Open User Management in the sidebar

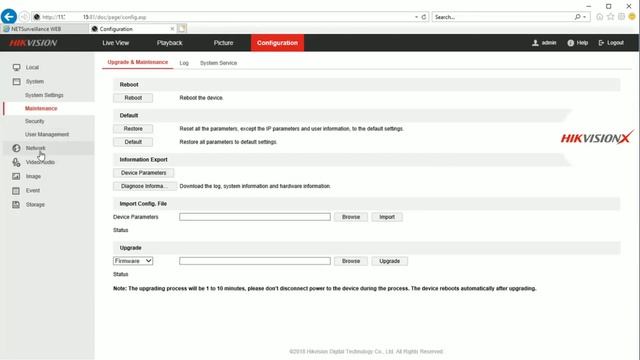[x=47, y=134]
